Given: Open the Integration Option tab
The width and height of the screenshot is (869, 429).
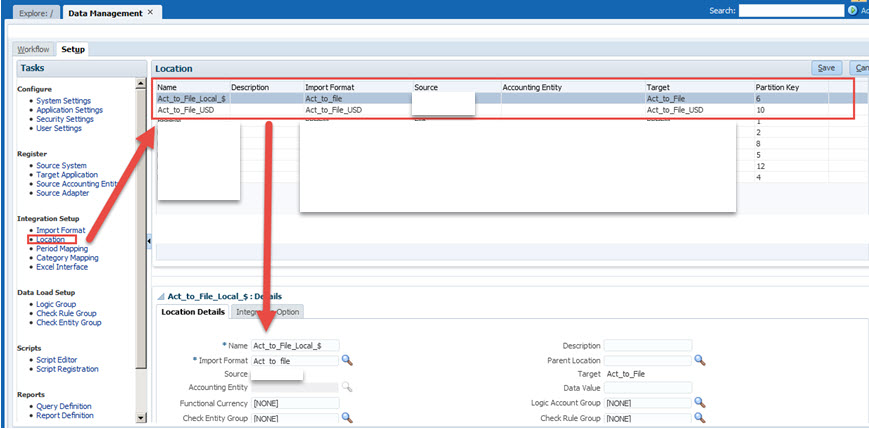Looking at the screenshot, I should [x=266, y=312].
